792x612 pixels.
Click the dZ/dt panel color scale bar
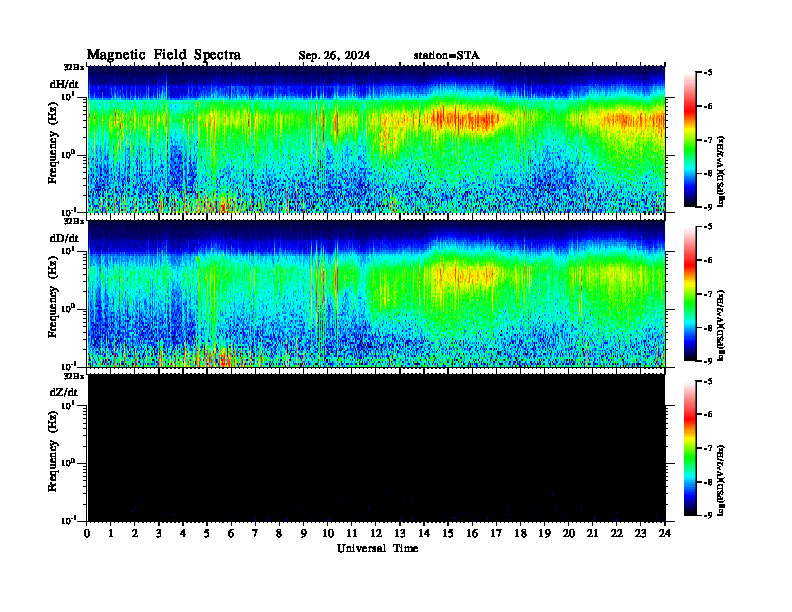coord(690,448)
